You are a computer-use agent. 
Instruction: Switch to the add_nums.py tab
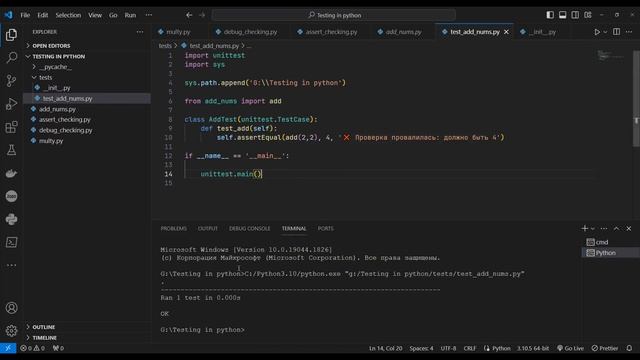tap(403, 32)
